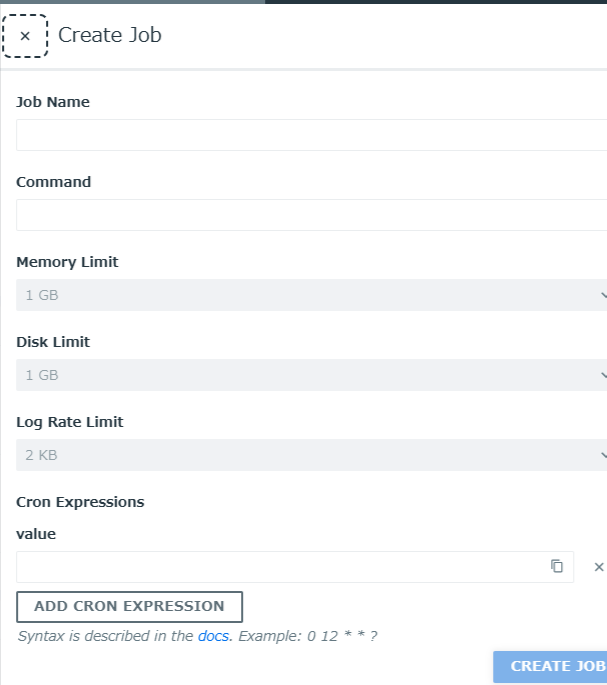Click the Log Rate Limit label
This screenshot has height=685, width=607.
pyautogui.click(x=70, y=422)
